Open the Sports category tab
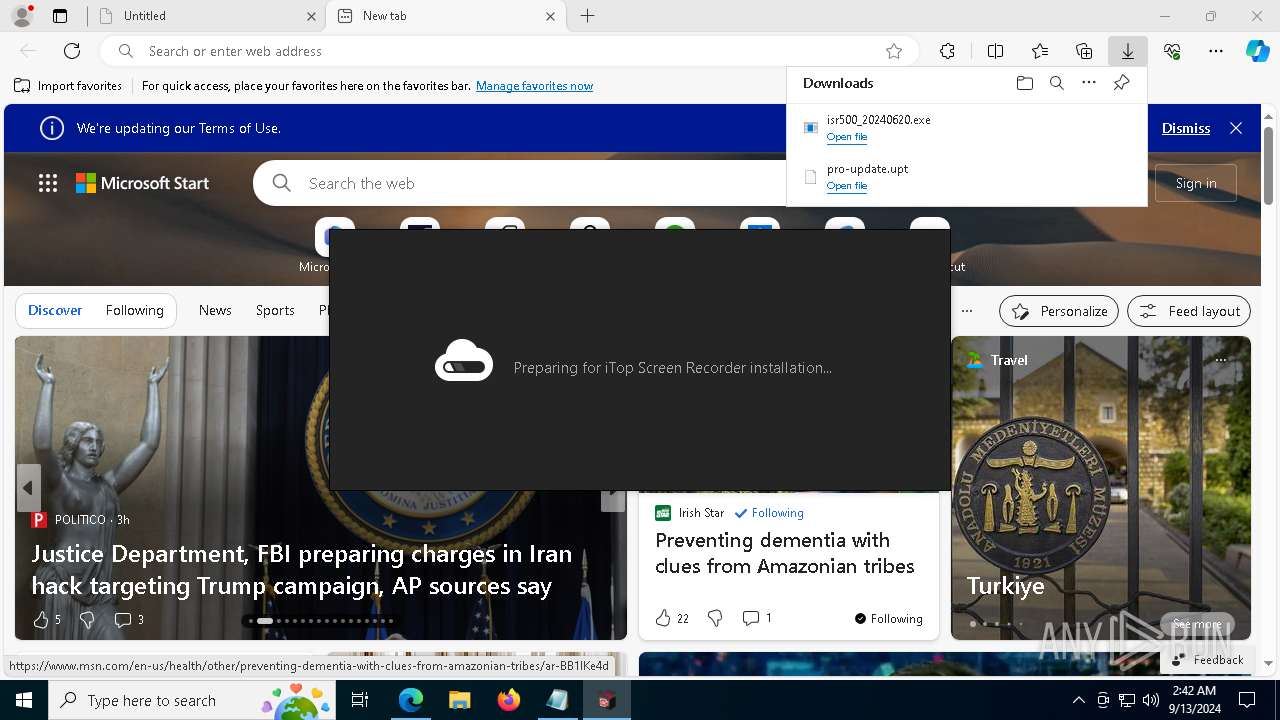The height and width of the screenshot is (720, 1280). [x=275, y=311]
